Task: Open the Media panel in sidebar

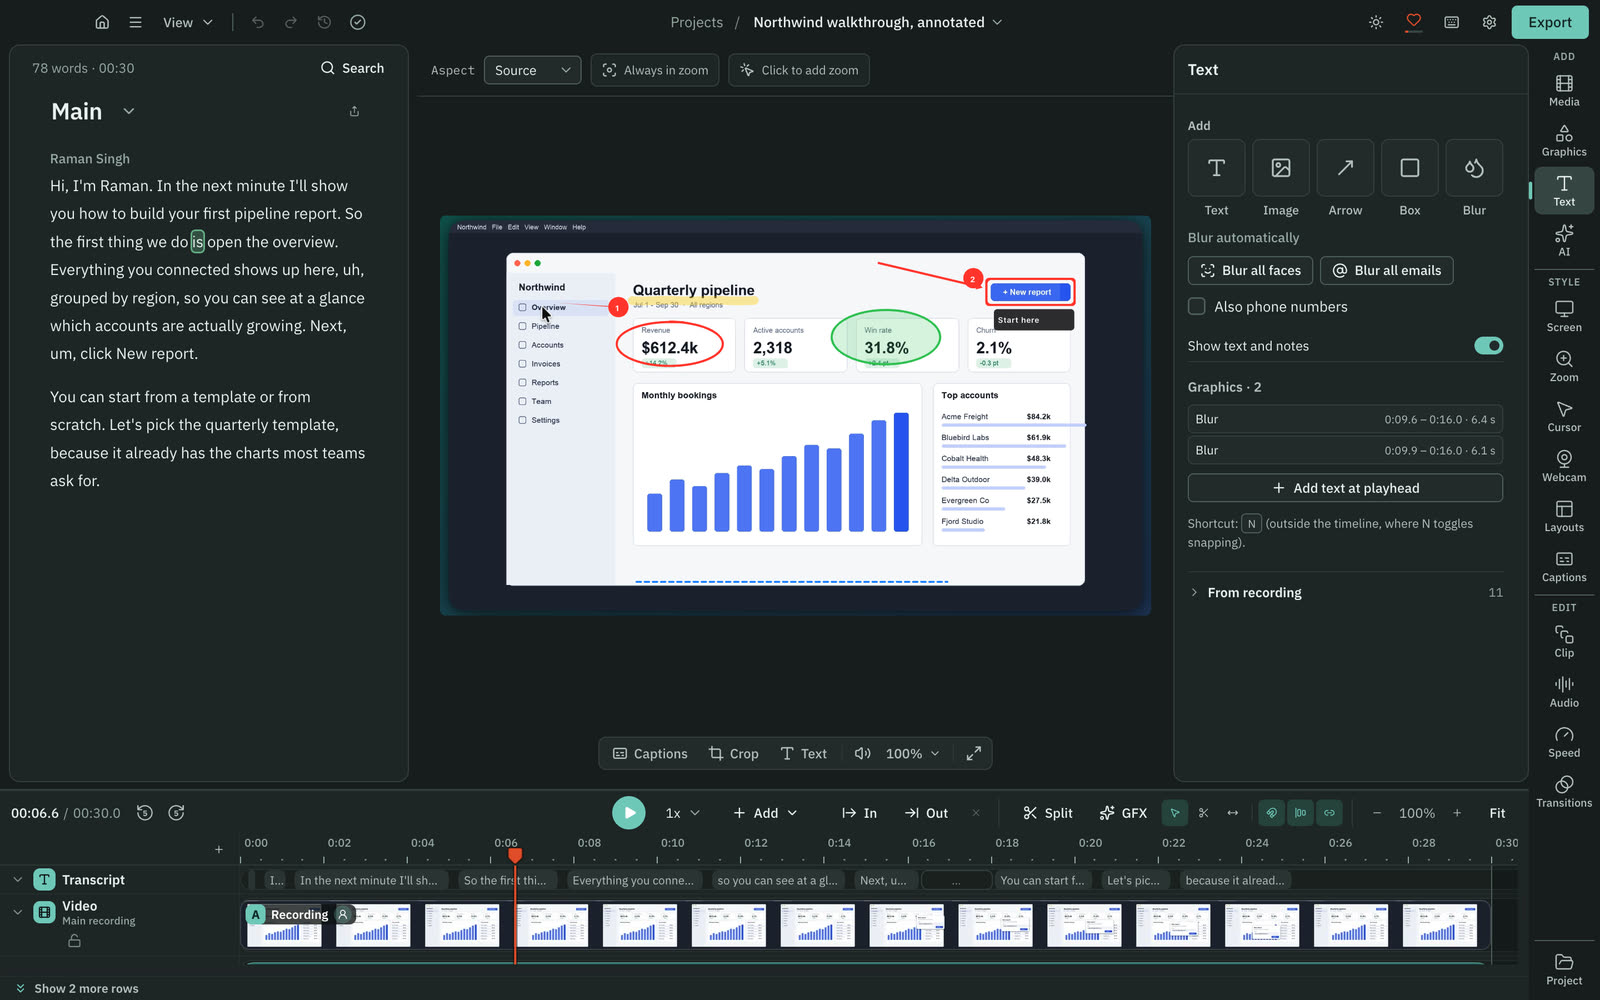Action: [1564, 90]
